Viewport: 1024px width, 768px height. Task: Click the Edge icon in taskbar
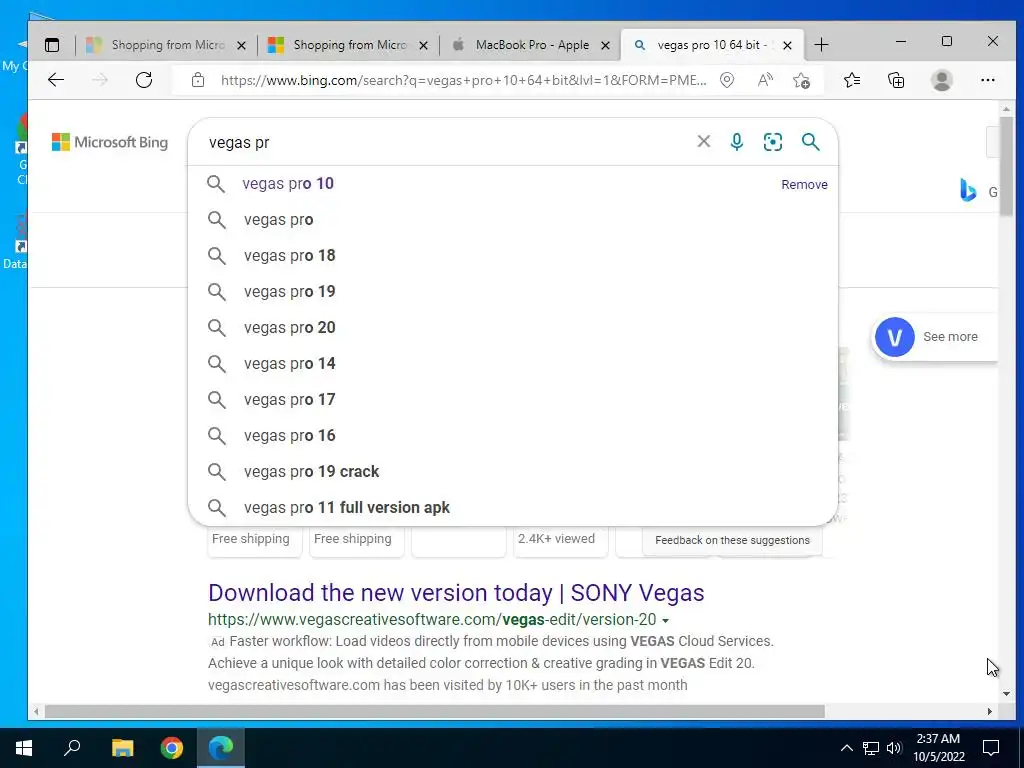click(221, 747)
